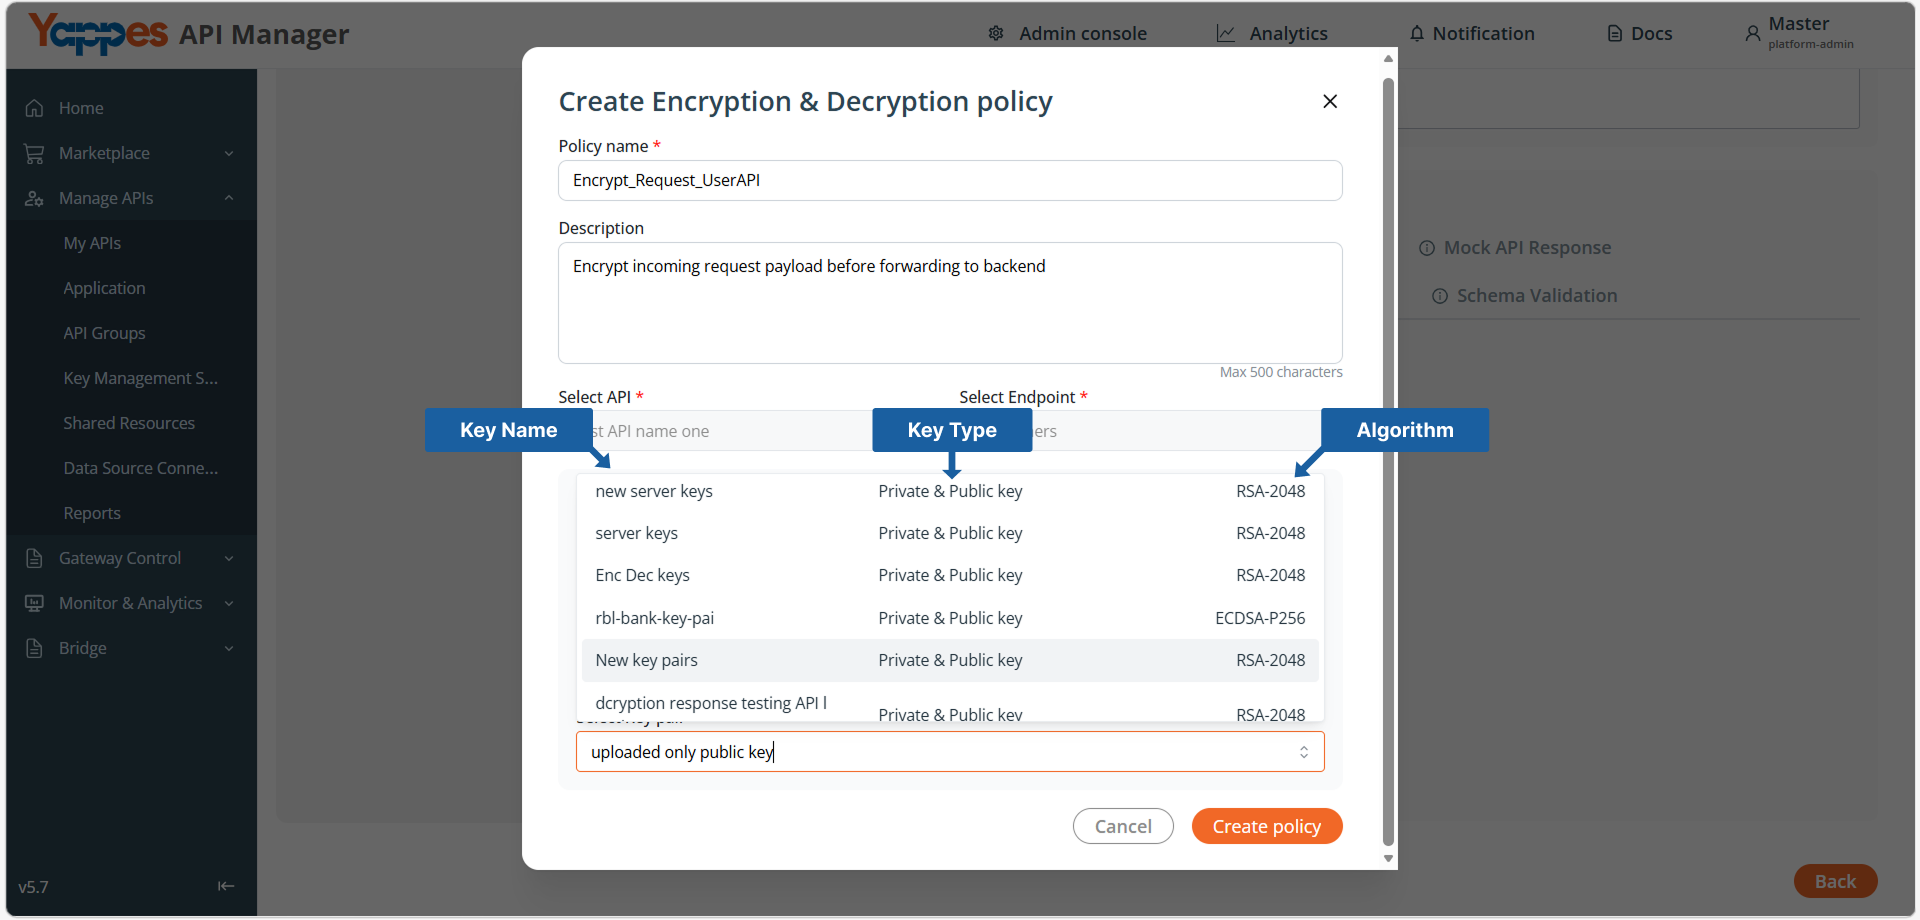Click the Back button

pos(1835,881)
